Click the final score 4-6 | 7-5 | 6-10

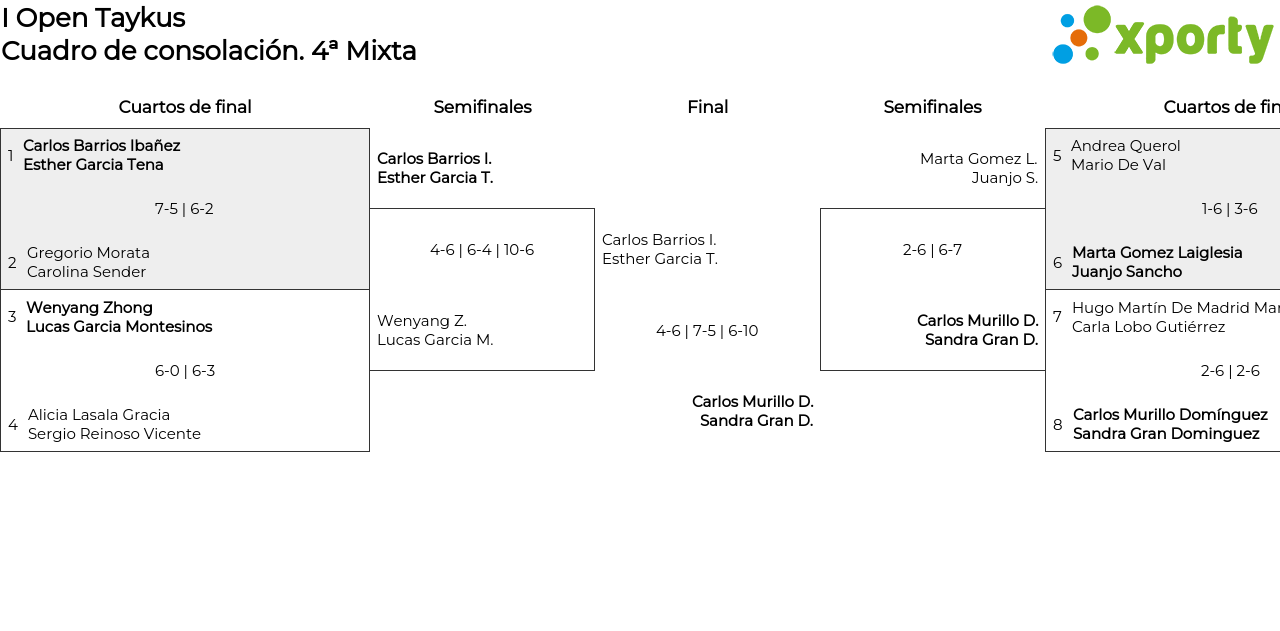click(x=707, y=331)
